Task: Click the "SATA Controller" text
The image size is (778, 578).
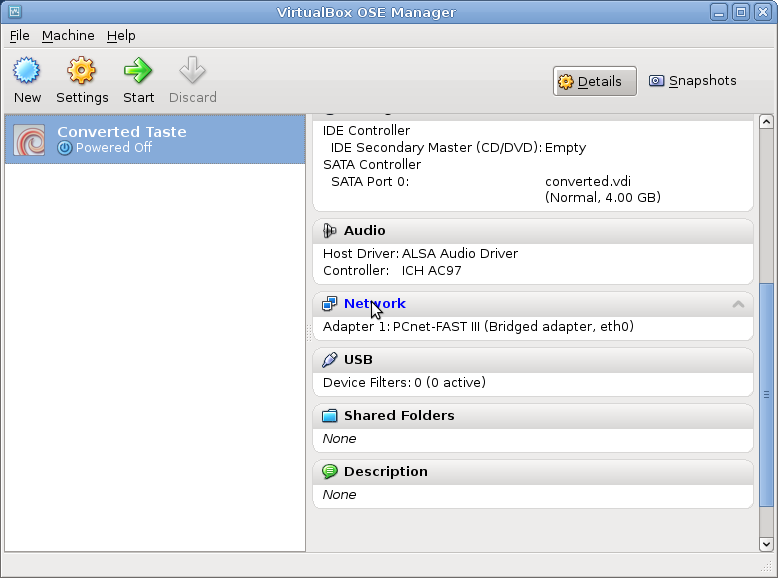Action: point(372,165)
